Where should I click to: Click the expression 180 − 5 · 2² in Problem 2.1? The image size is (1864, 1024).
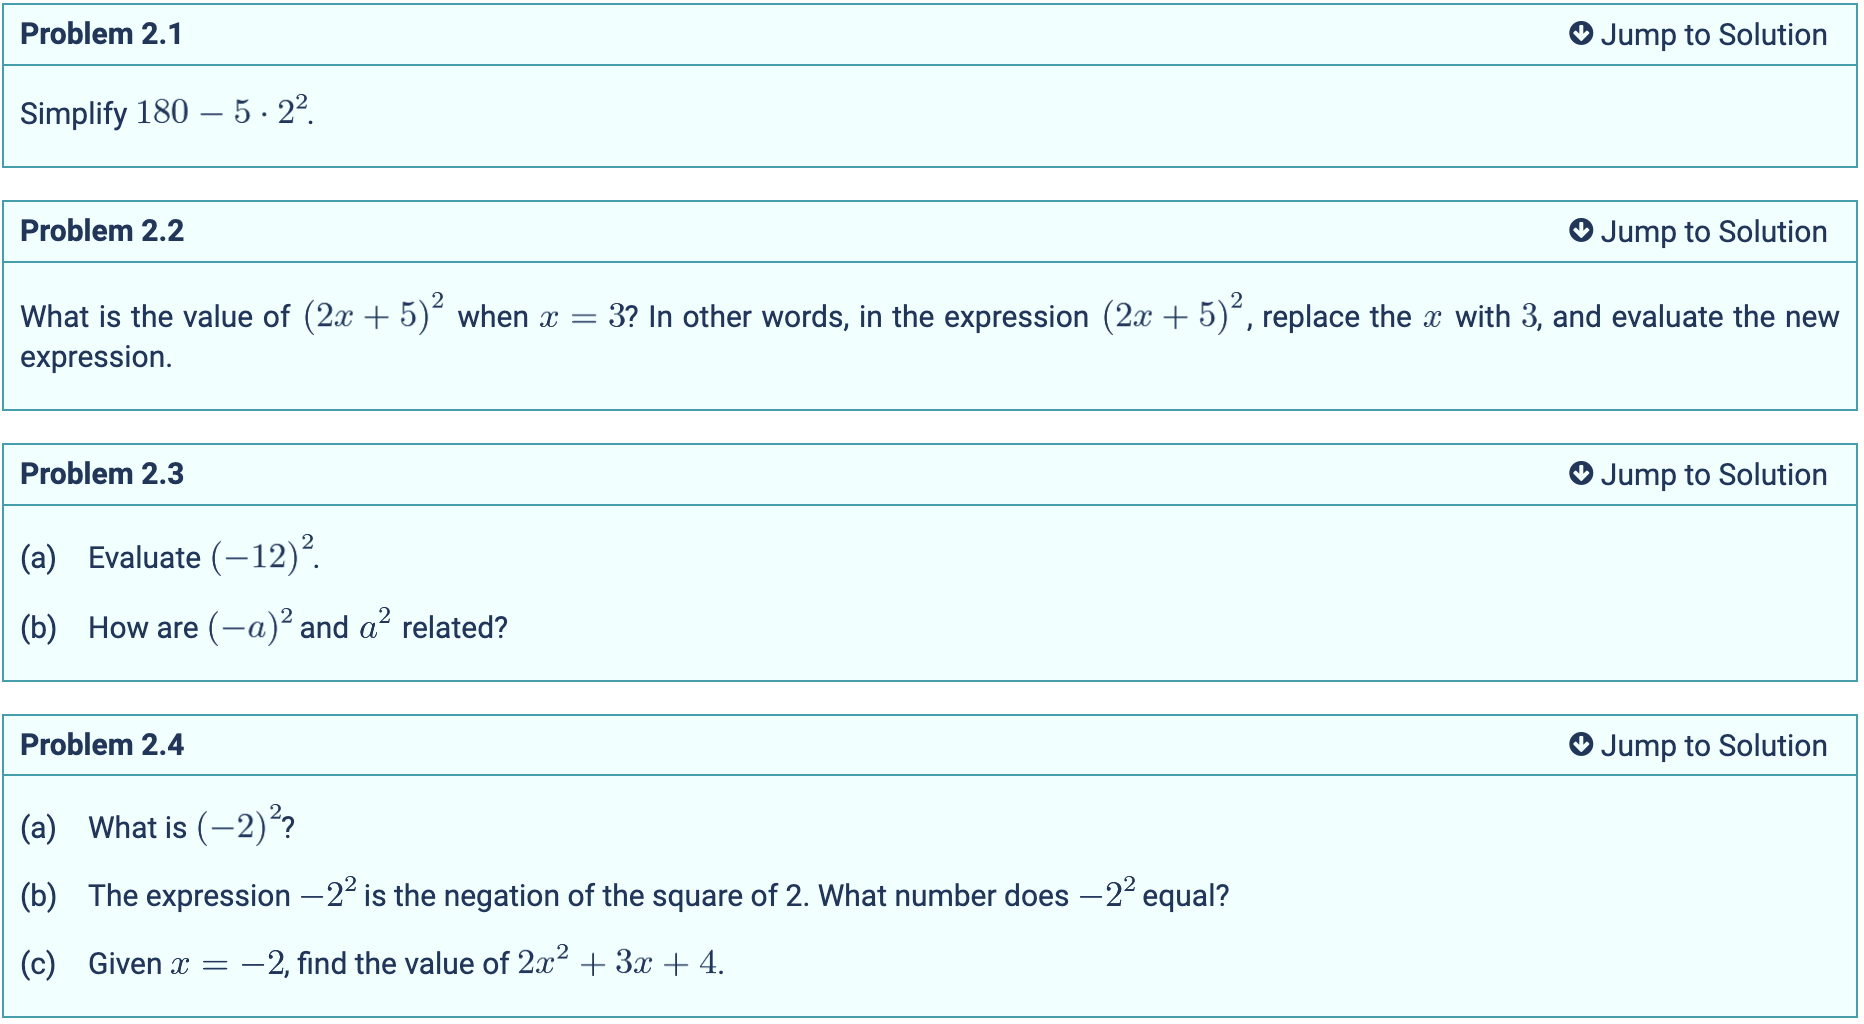pyautogui.click(x=222, y=112)
